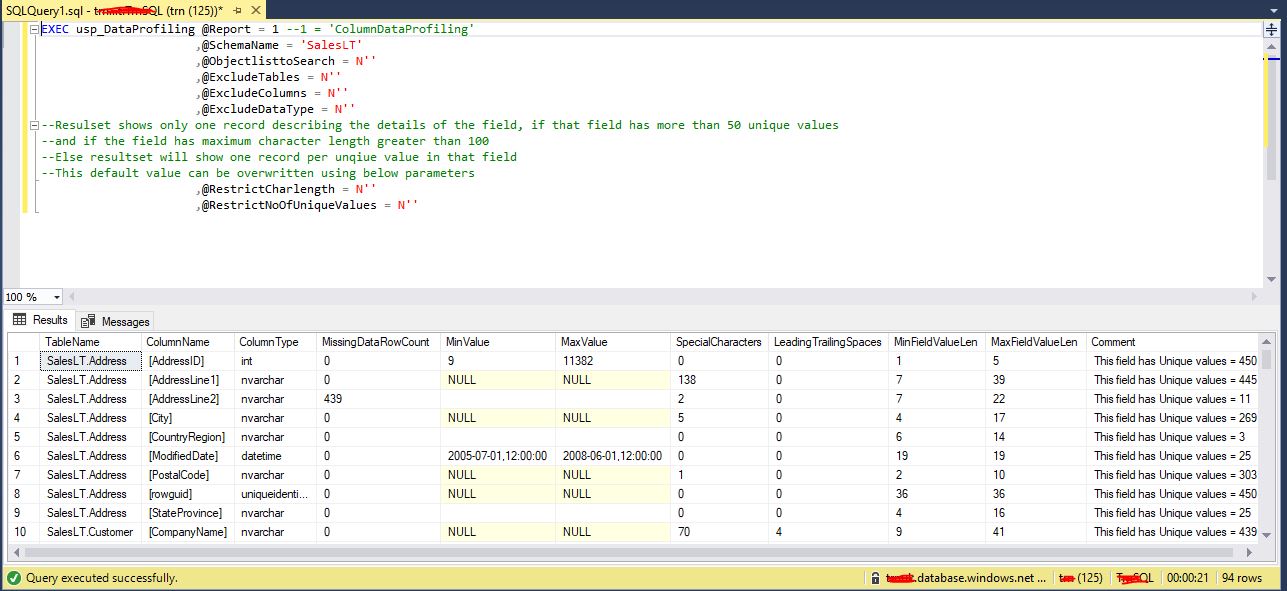The width and height of the screenshot is (1287, 591).
Task: Click the [CompanyName] cell
Action: (x=189, y=532)
